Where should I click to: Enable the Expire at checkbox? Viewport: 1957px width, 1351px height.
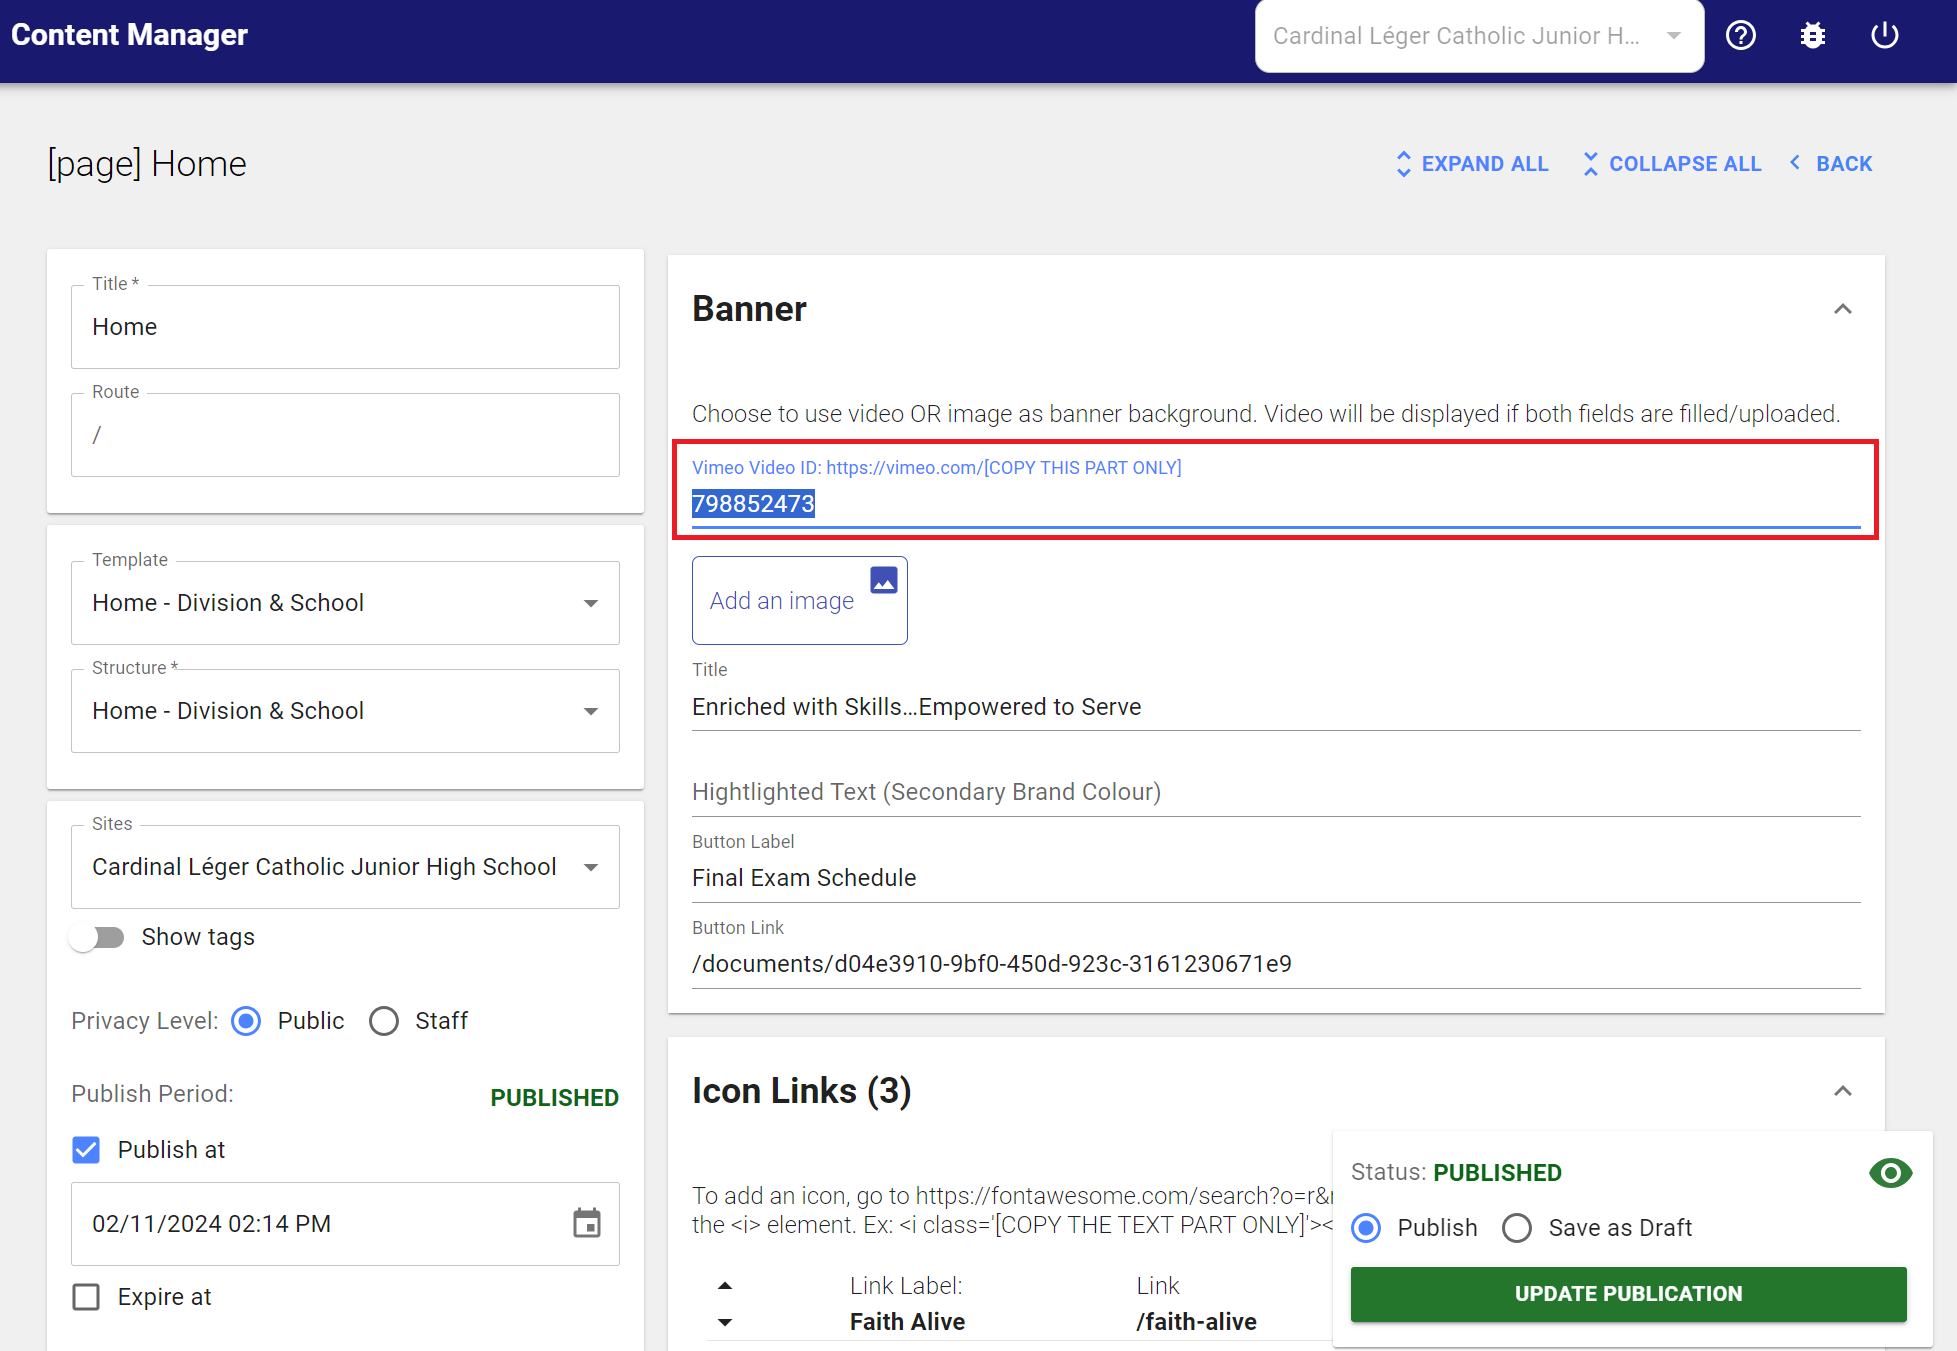[x=87, y=1297]
